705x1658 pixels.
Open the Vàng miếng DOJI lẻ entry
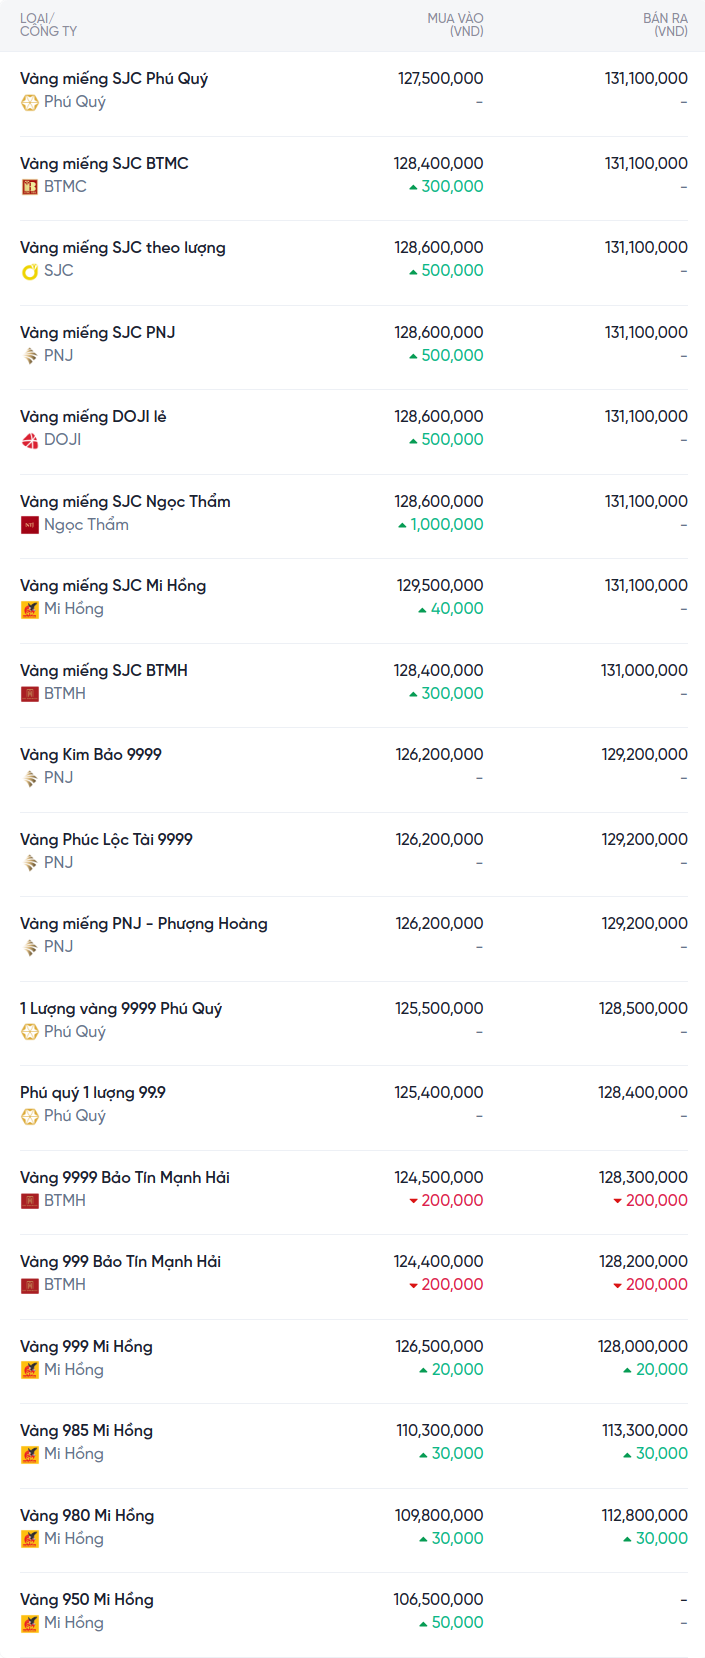93,416
